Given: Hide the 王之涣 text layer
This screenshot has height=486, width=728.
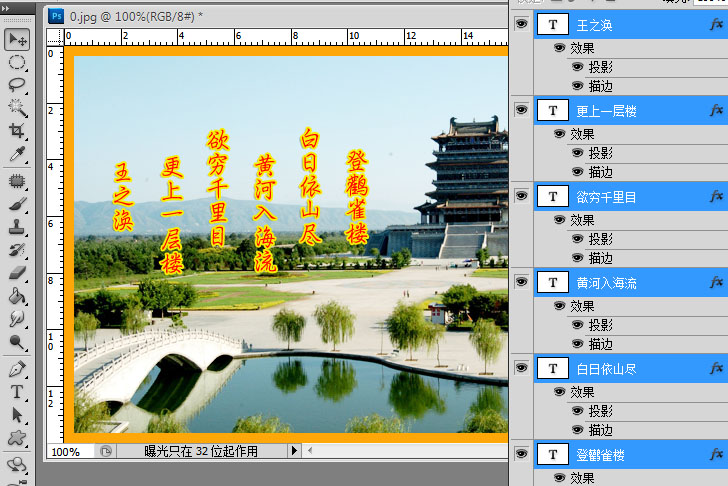Looking at the screenshot, I should click(522, 24).
